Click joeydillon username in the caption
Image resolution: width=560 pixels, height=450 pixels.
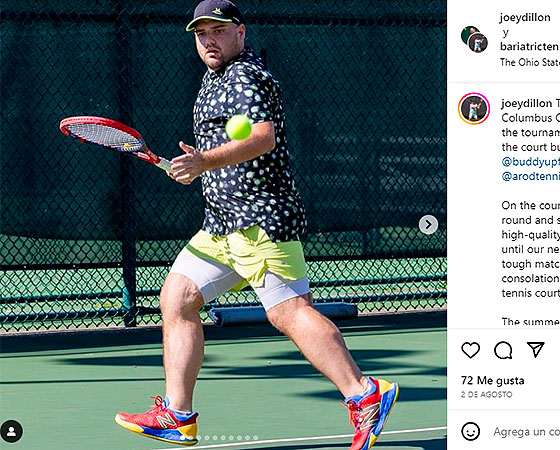coord(526,104)
